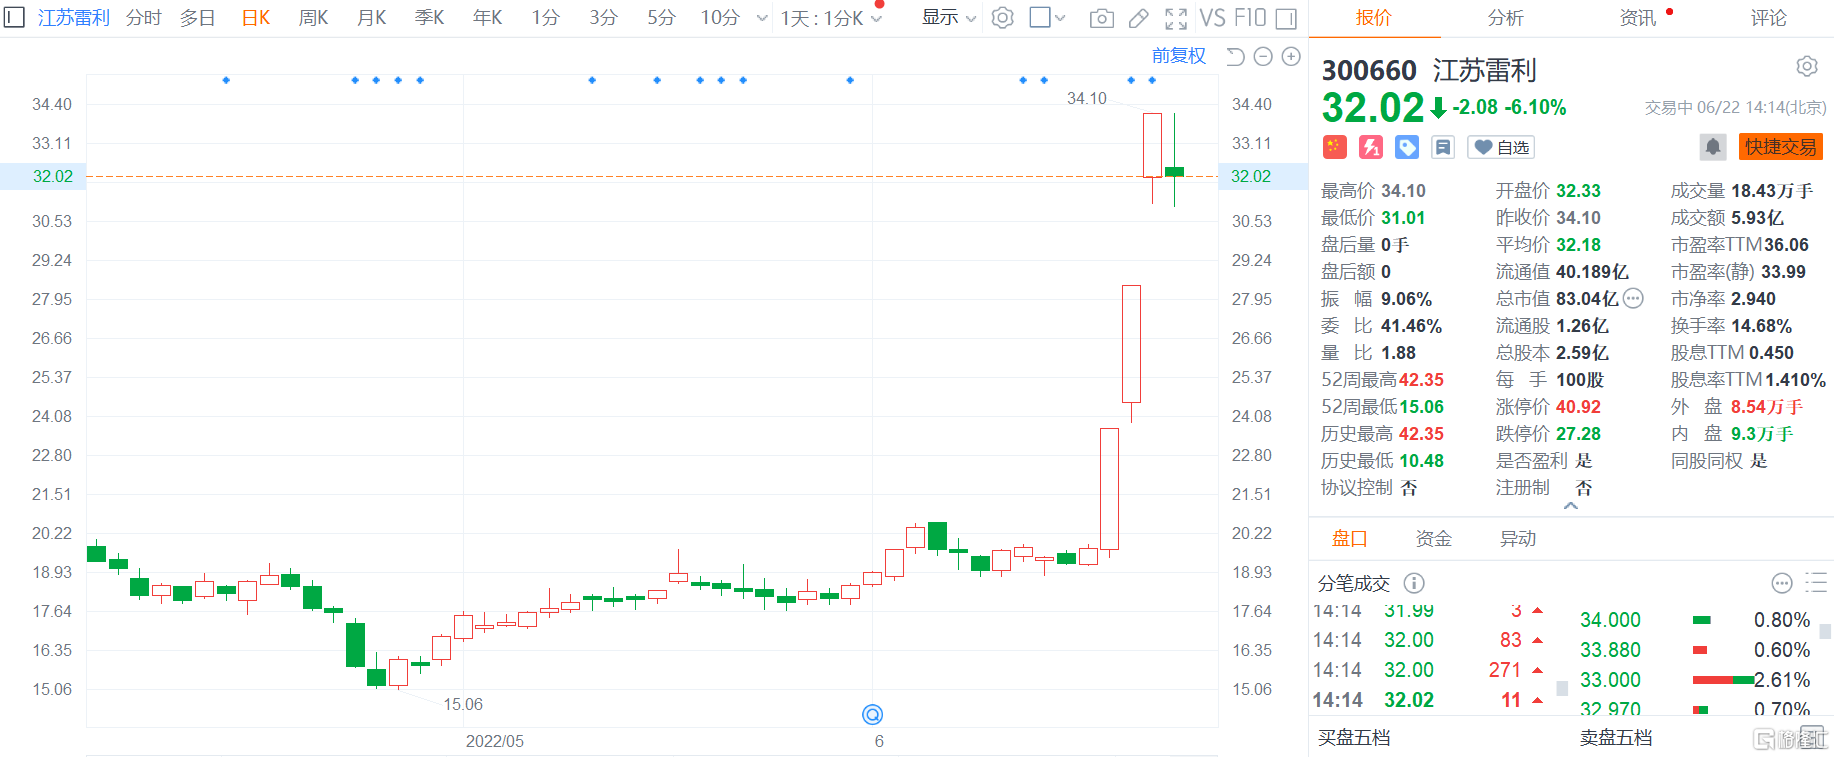The width and height of the screenshot is (1835, 757).
Task: Switch to 多日 multi-day view
Action: 198,18
